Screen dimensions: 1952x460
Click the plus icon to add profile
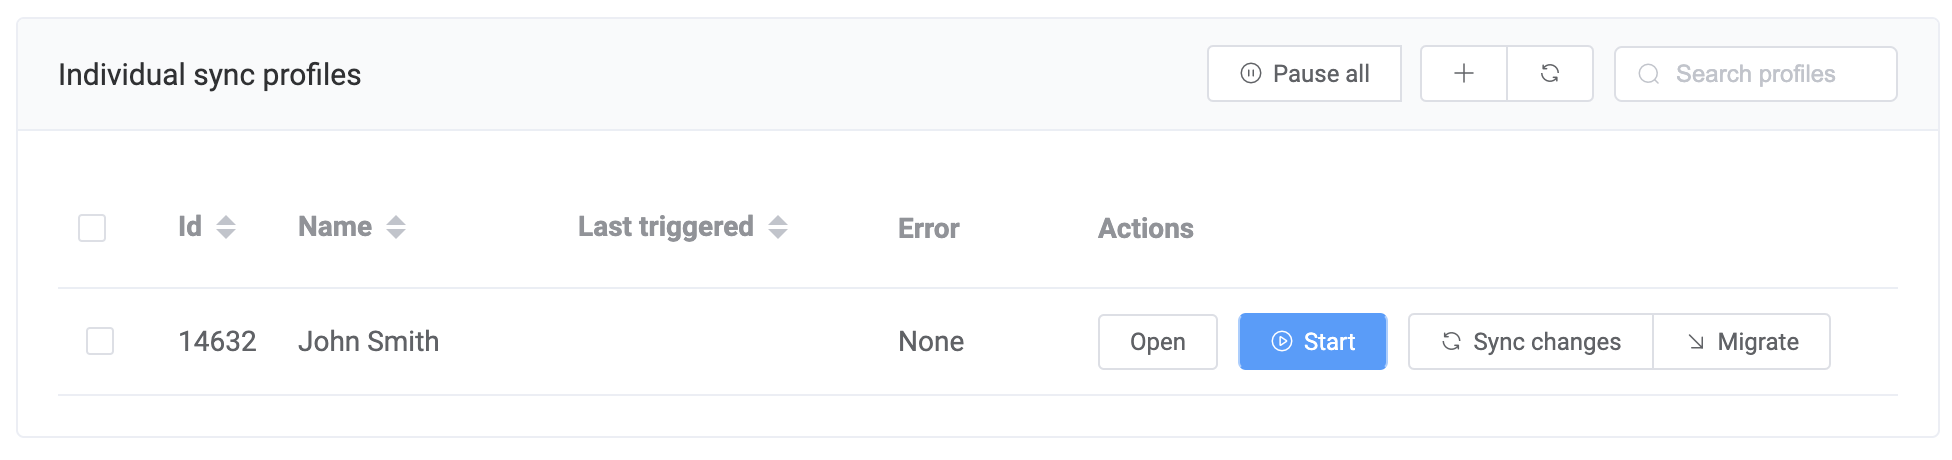point(1463,74)
